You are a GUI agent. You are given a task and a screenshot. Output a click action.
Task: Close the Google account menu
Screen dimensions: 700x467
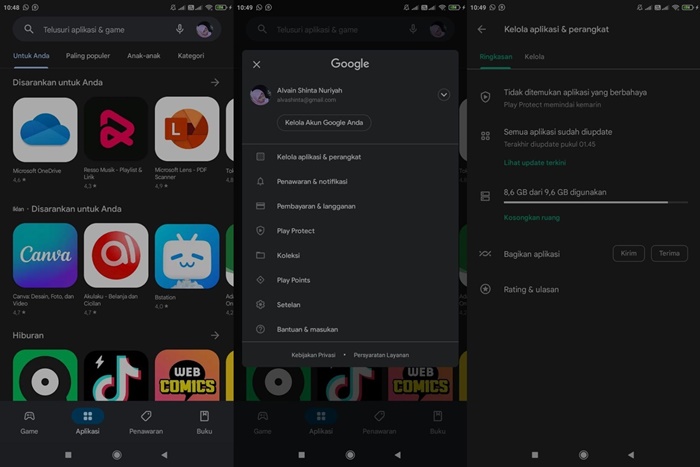click(257, 65)
